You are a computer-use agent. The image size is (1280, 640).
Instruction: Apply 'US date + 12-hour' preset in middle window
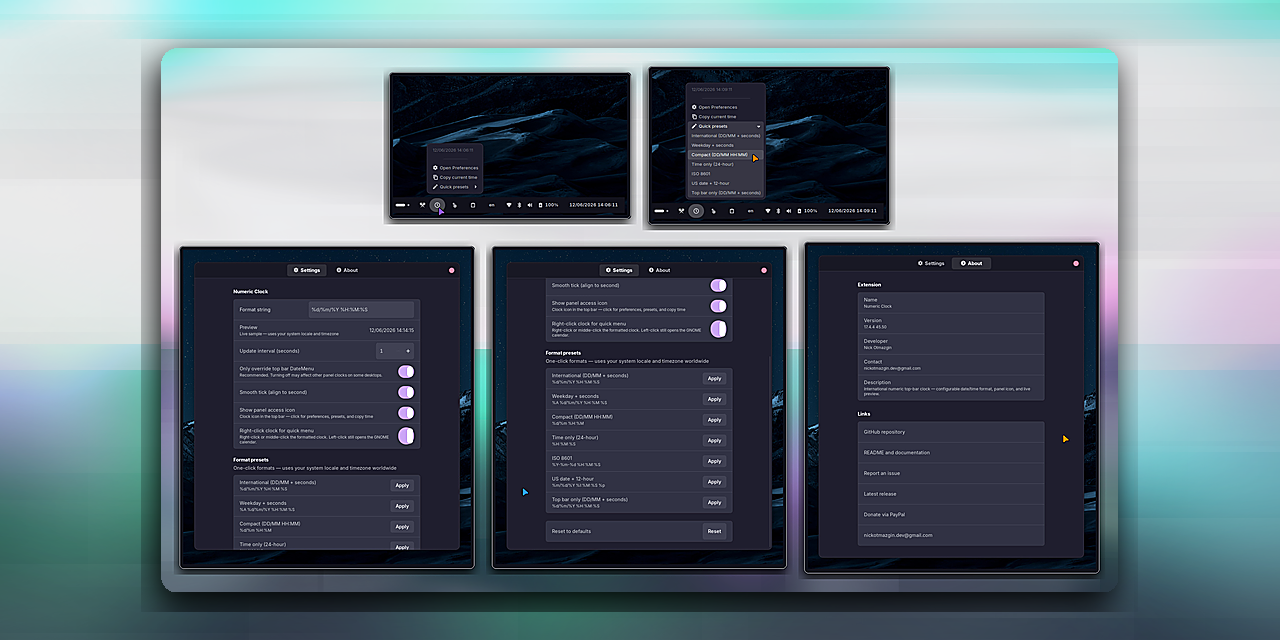714,482
